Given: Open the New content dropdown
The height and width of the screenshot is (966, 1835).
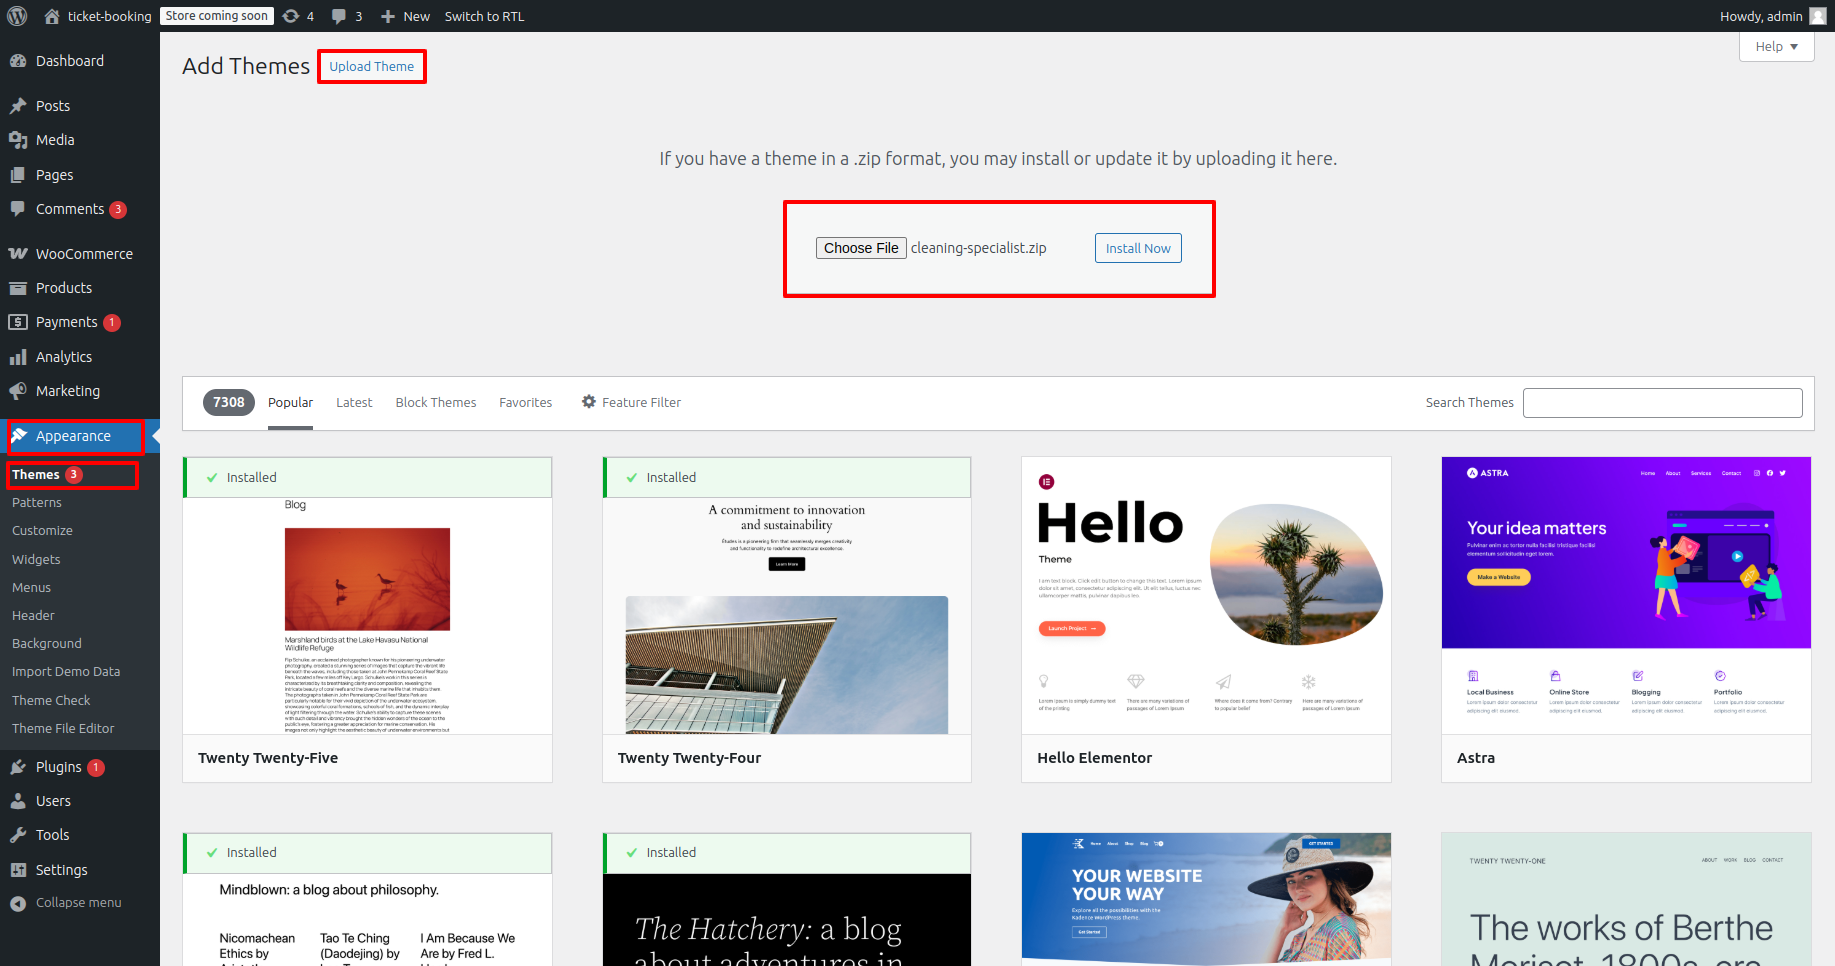Looking at the screenshot, I should pyautogui.click(x=405, y=16).
